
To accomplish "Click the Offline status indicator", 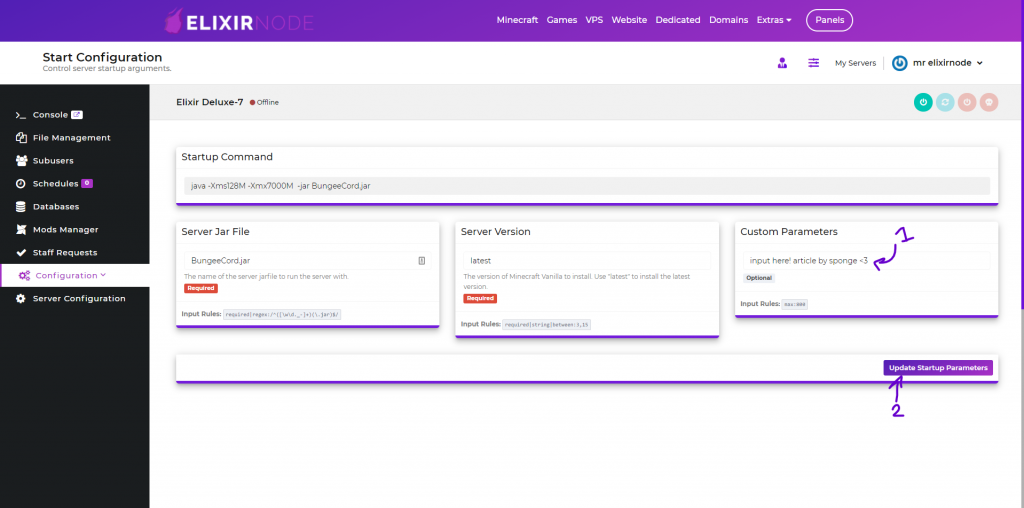I will pyautogui.click(x=264, y=103).
